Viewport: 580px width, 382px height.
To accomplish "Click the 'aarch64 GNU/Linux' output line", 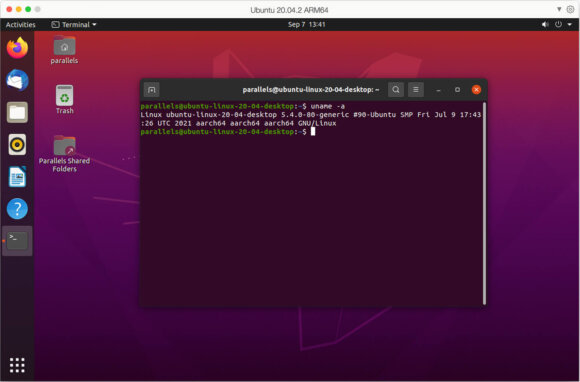I will pyautogui.click(x=300, y=124).
